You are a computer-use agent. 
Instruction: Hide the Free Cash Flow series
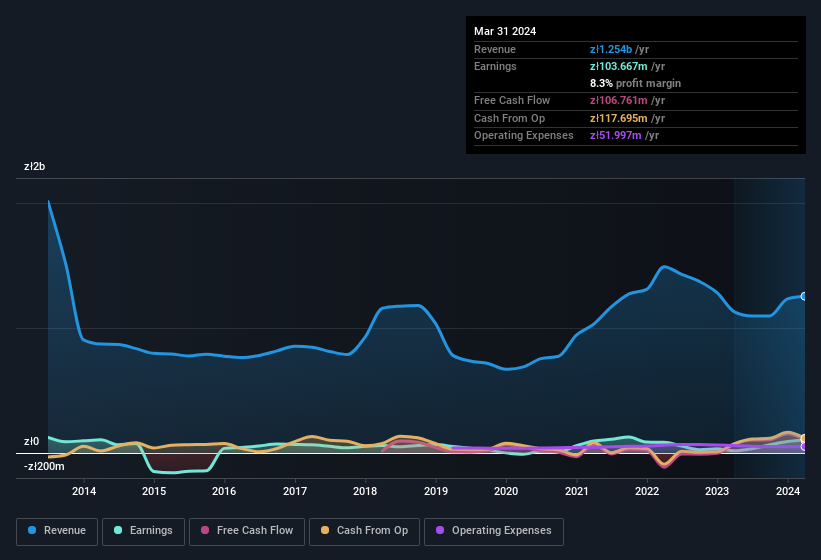tap(246, 531)
